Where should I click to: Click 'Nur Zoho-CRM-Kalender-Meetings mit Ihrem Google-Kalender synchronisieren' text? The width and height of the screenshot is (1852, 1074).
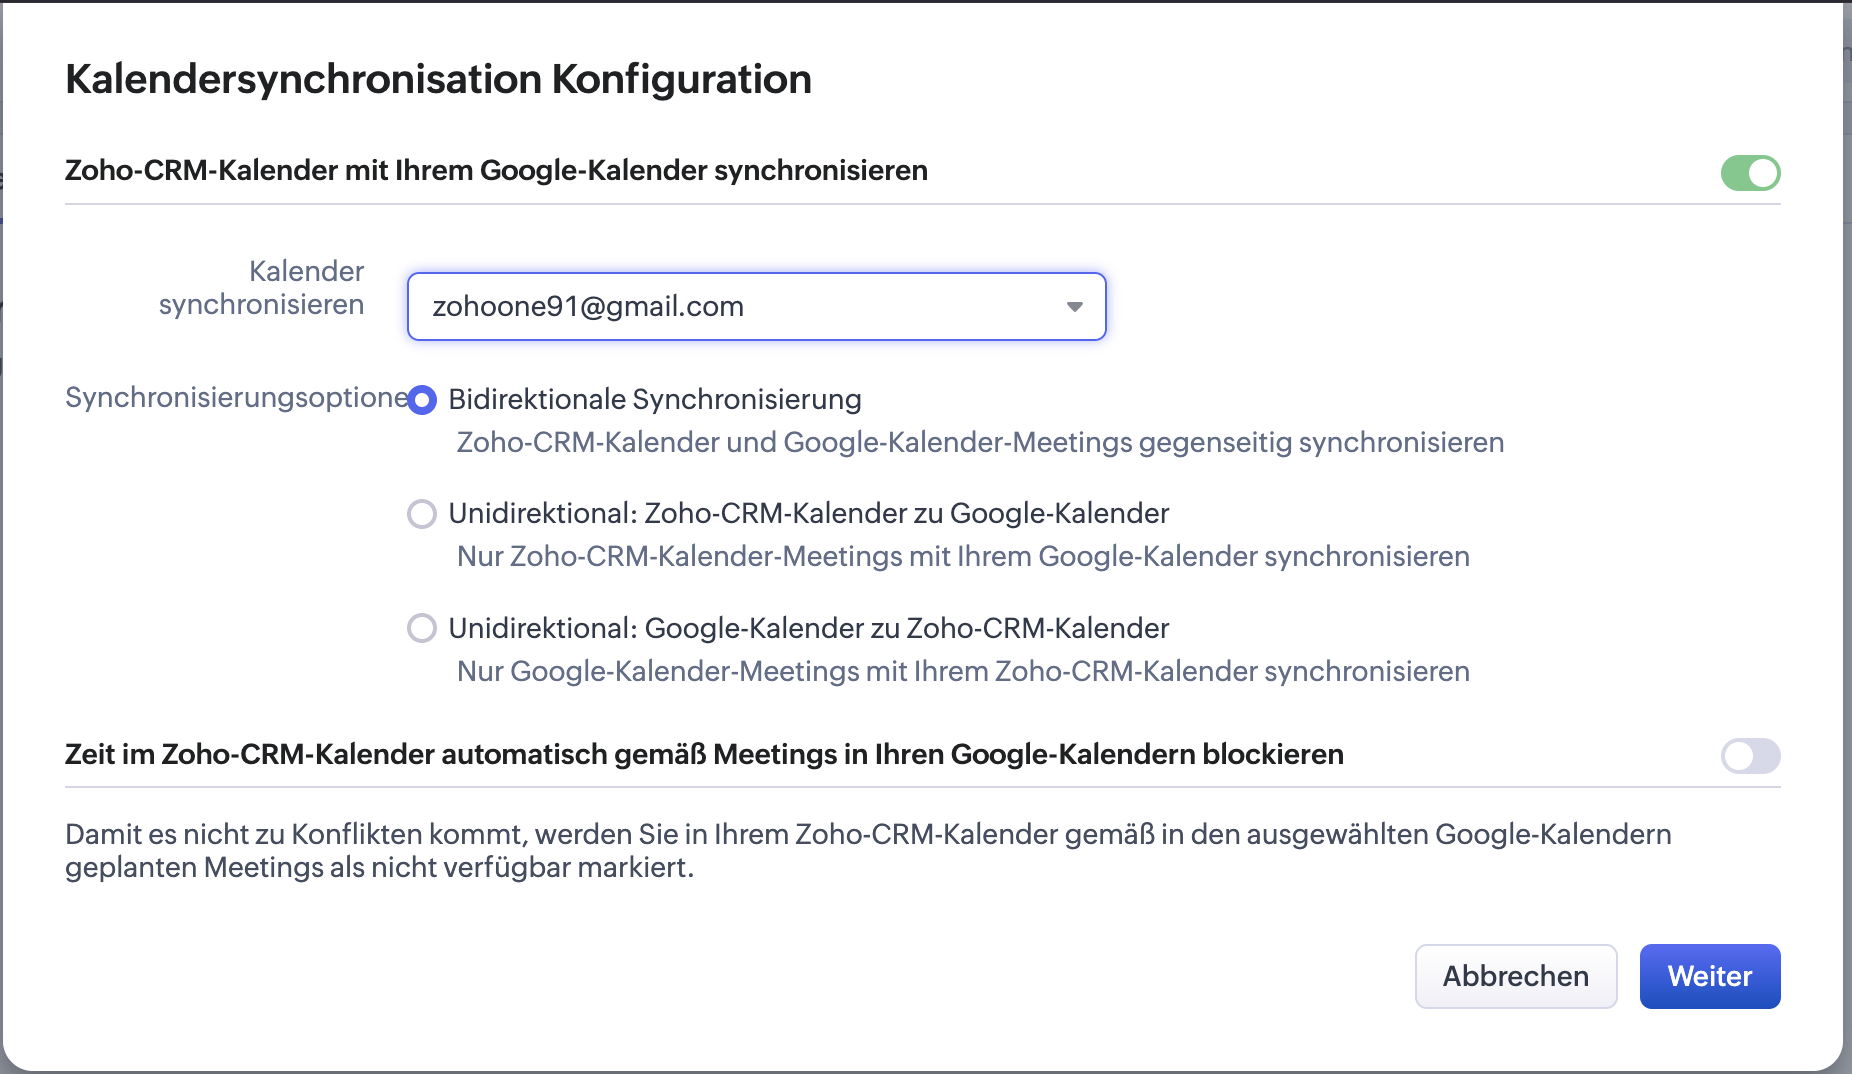click(963, 556)
